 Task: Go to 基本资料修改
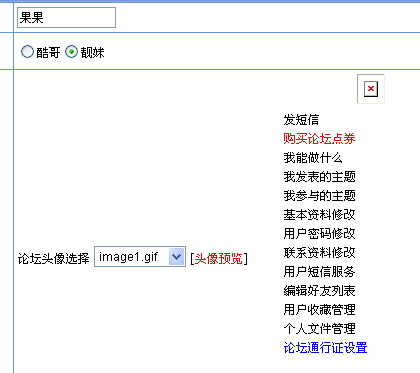coord(319,215)
